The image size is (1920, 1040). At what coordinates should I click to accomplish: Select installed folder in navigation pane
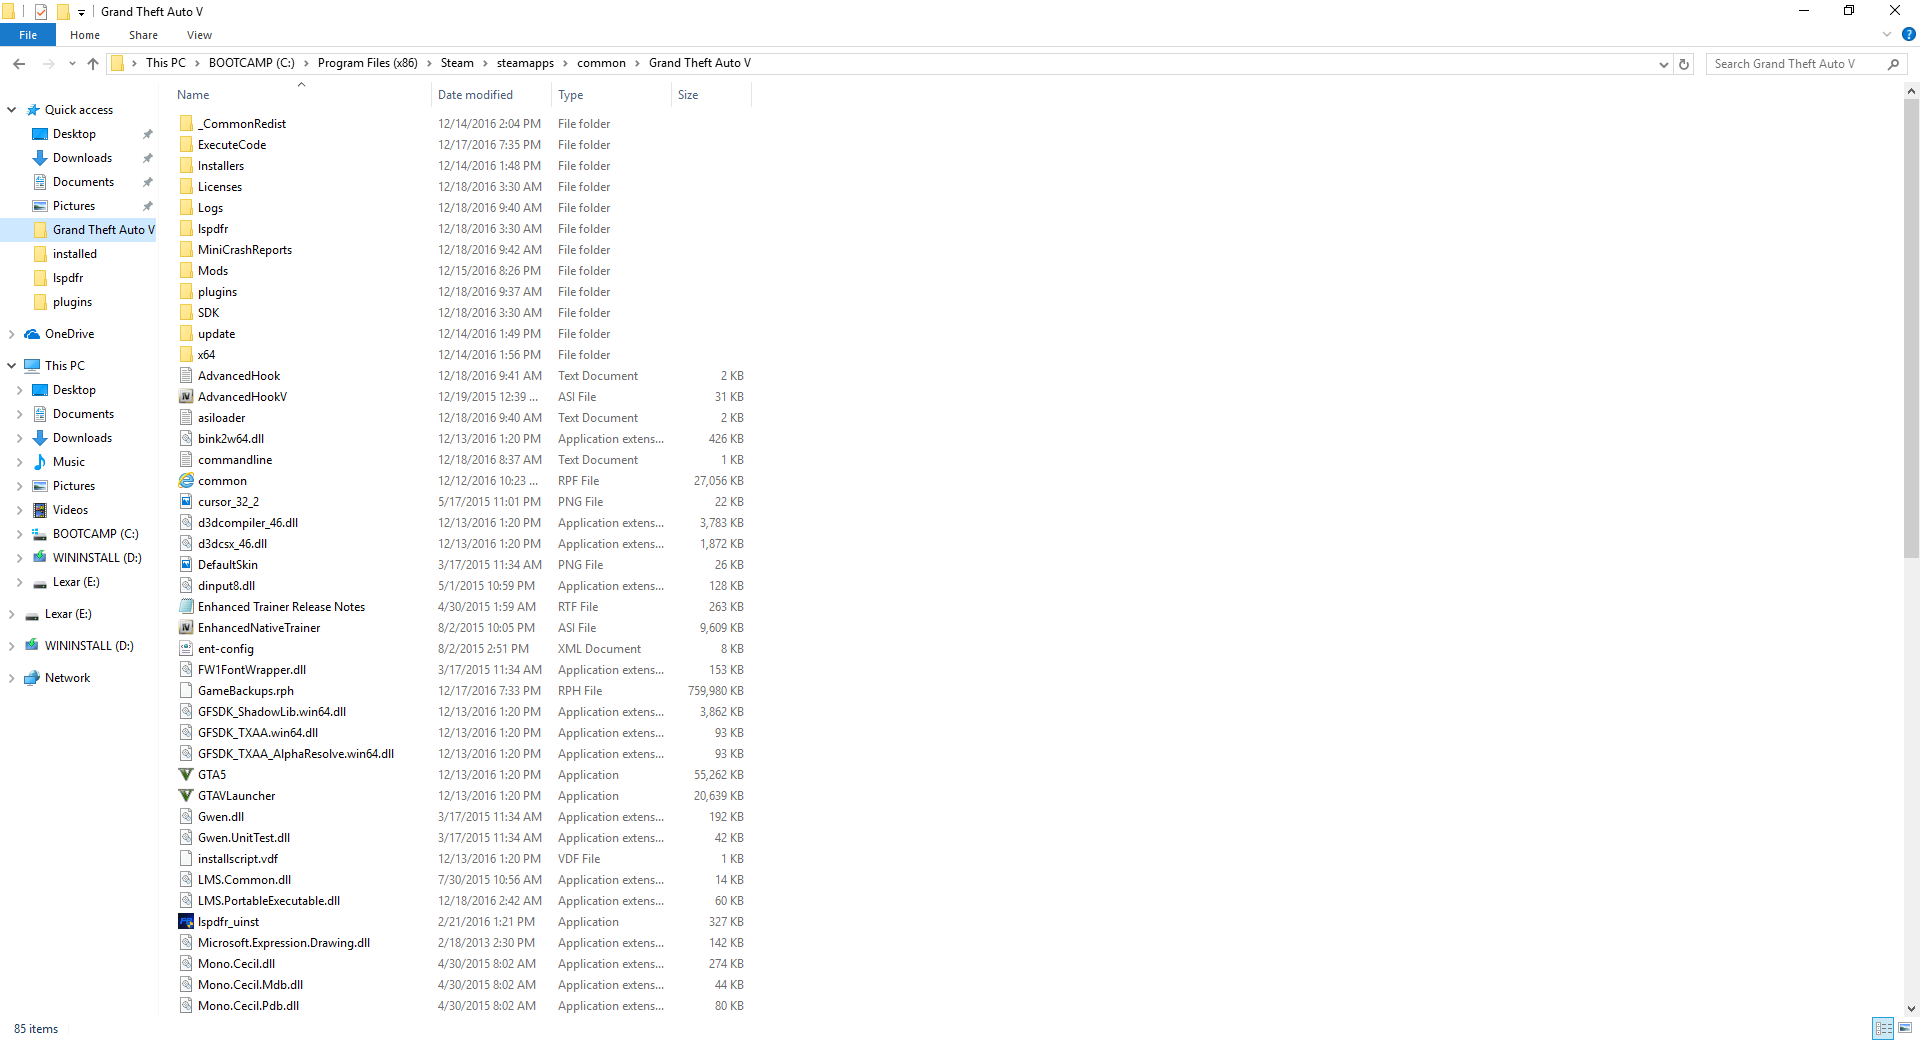pos(75,254)
